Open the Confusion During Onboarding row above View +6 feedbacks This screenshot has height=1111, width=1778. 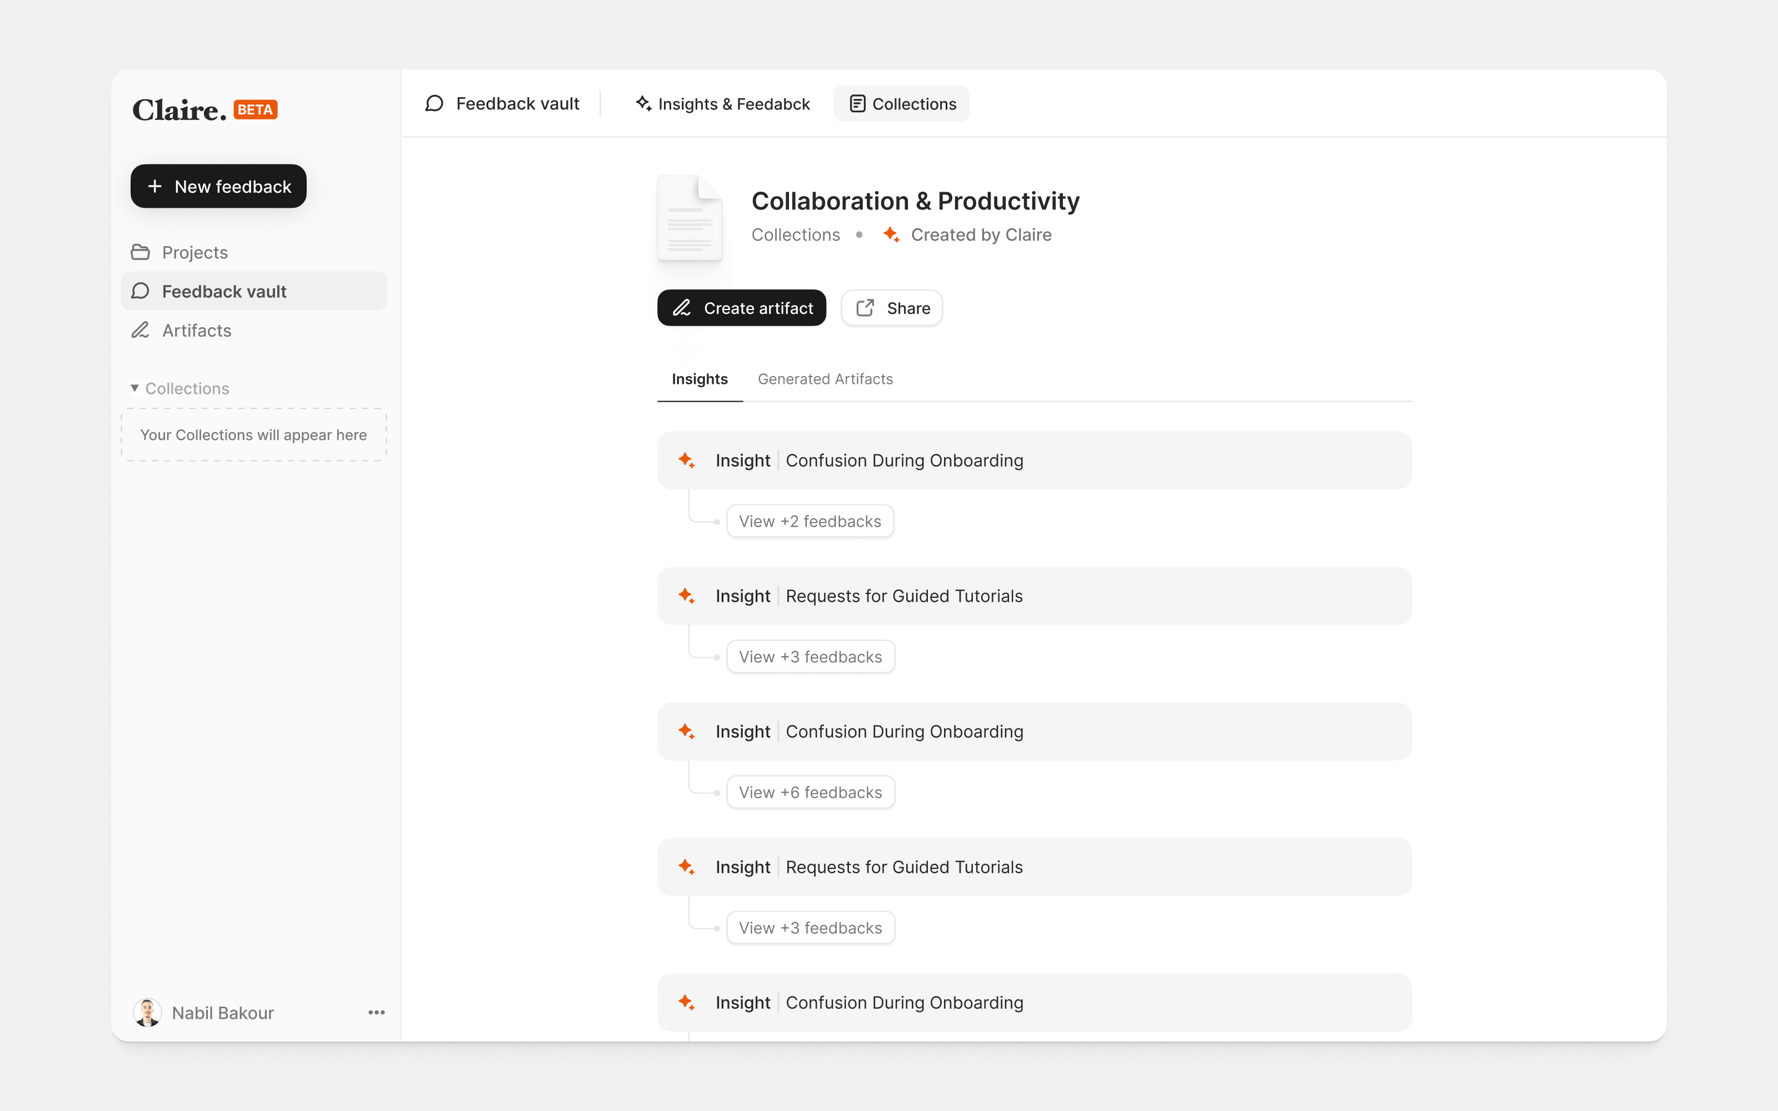coord(1034,732)
